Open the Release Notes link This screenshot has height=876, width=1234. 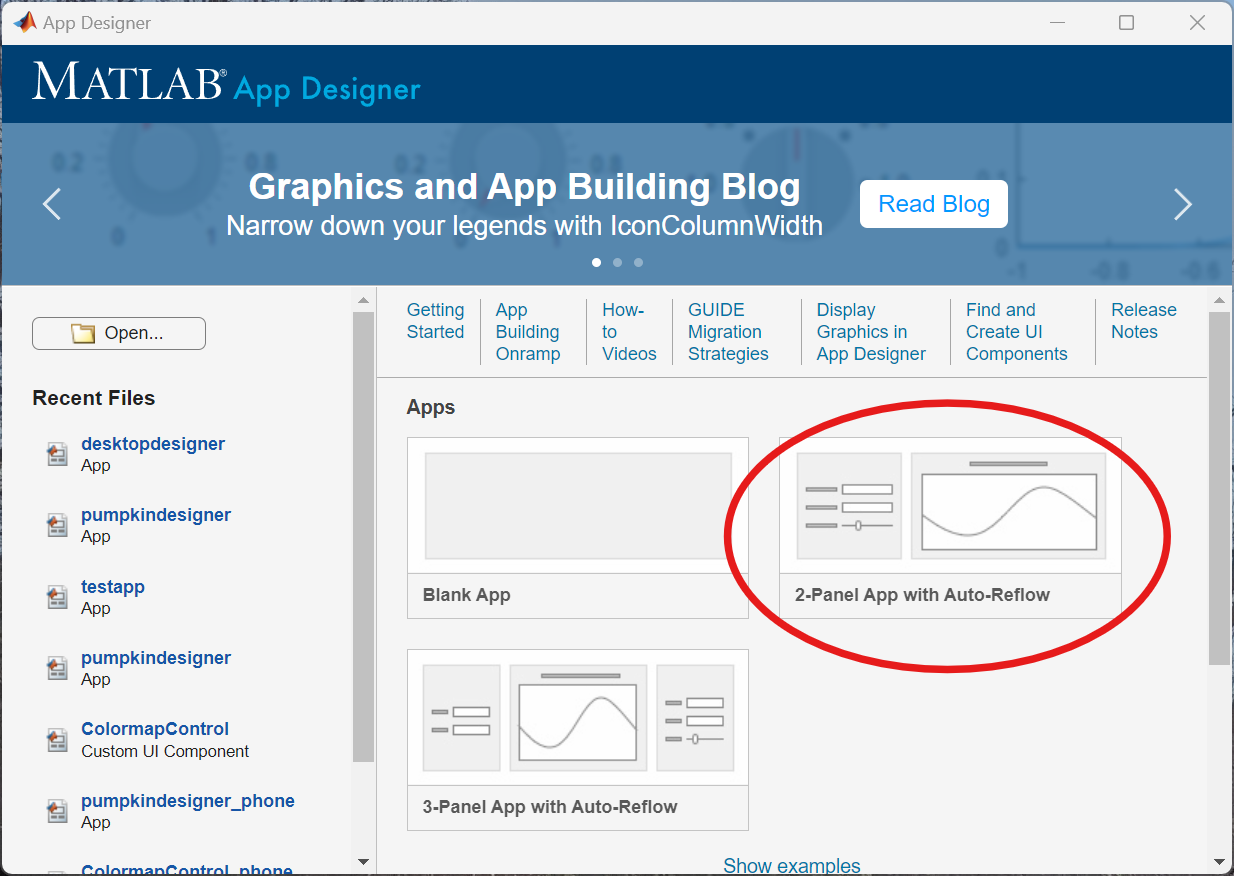pos(1143,321)
